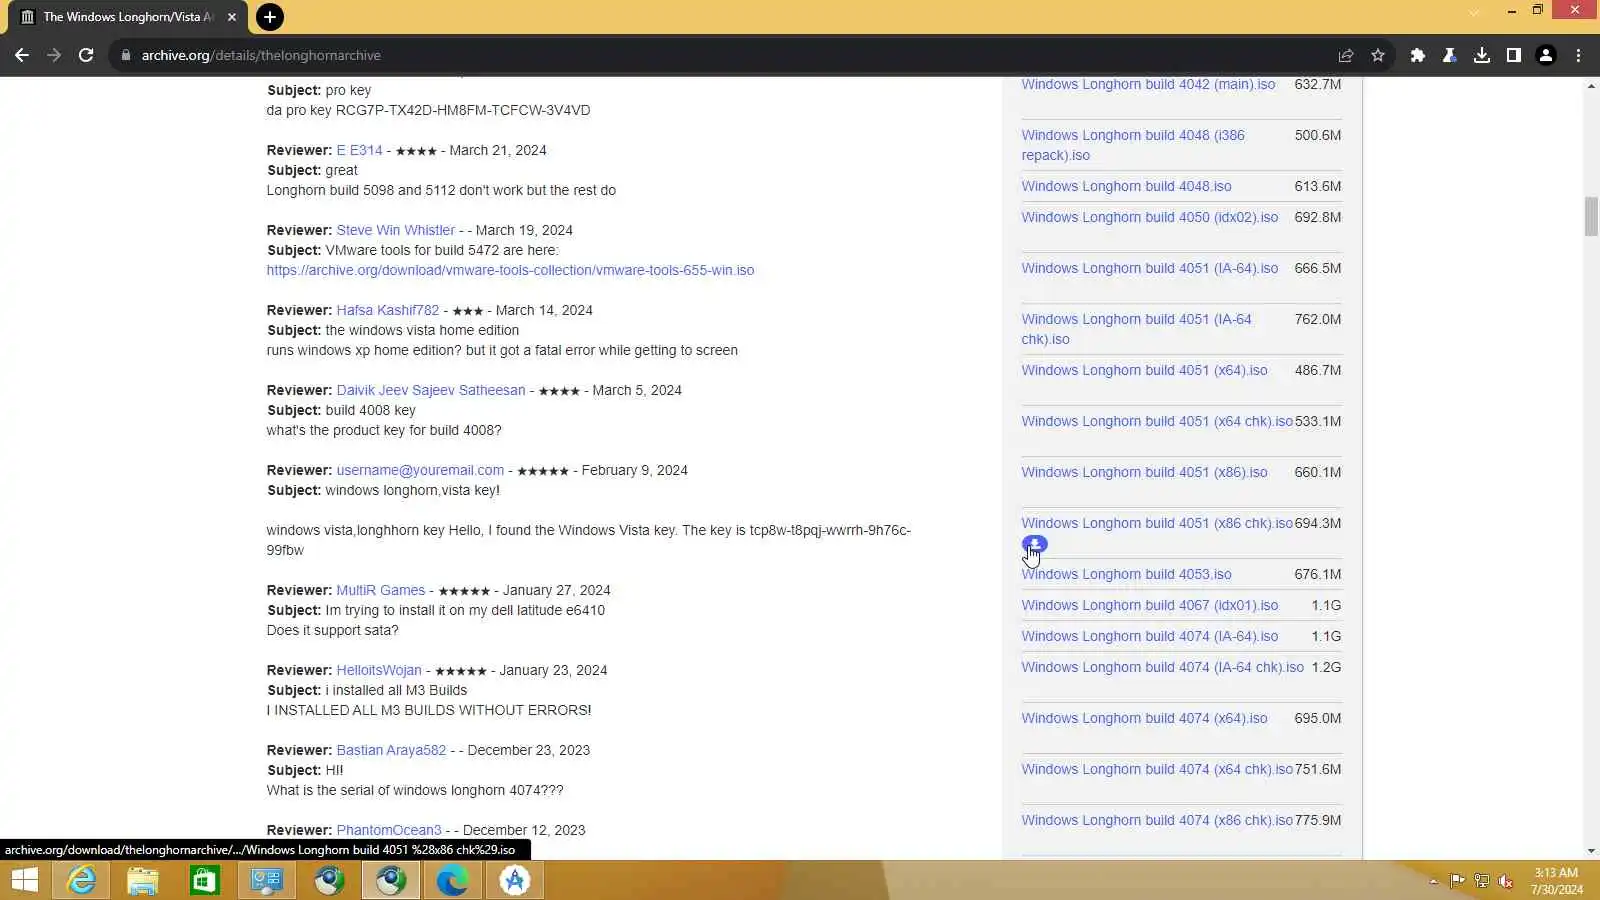Open reviewer Steve Win Whistler's profile
Screen dimensions: 1600x900
tap(395, 230)
